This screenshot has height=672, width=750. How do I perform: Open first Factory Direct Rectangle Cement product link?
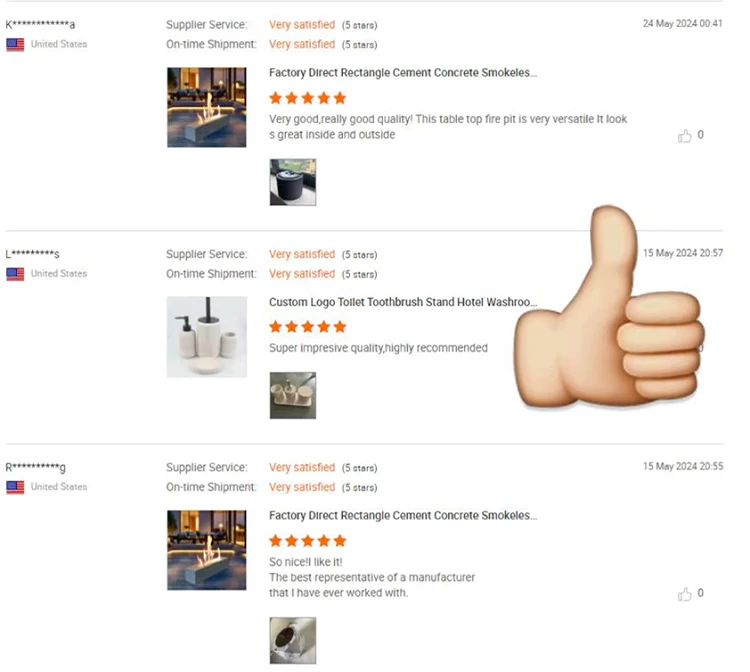tap(403, 73)
